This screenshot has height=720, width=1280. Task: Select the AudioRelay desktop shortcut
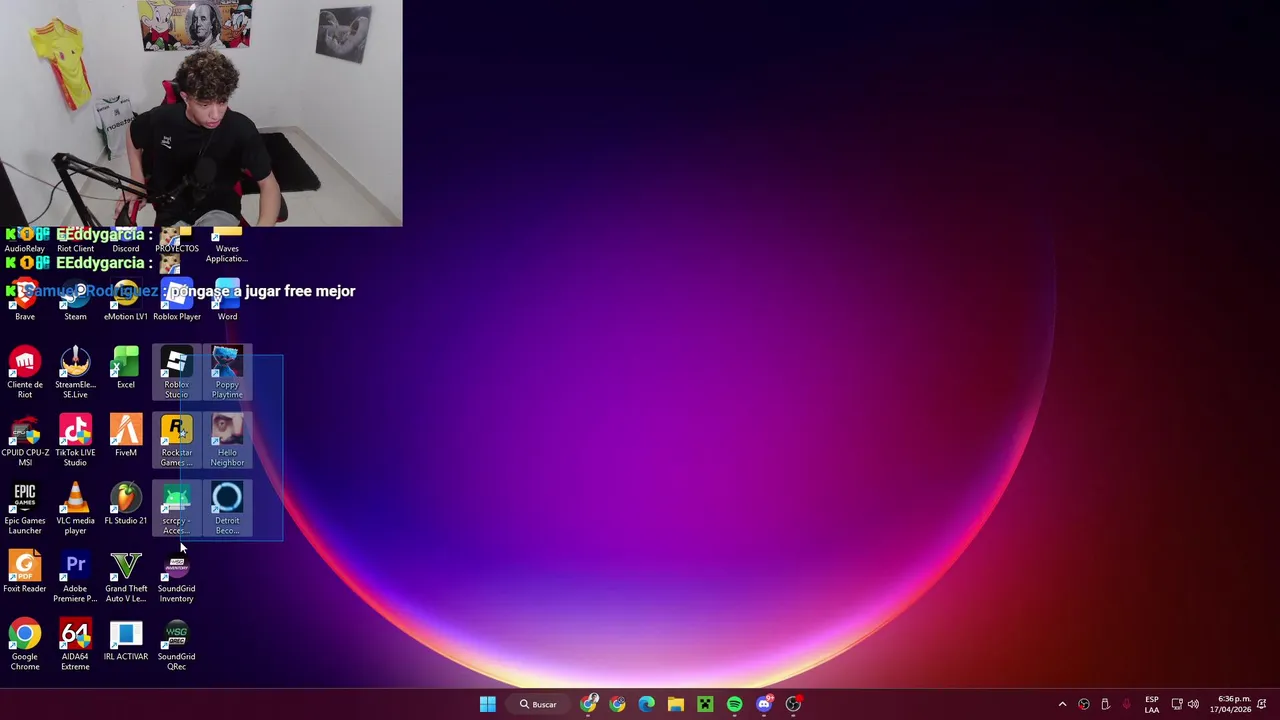(25, 240)
